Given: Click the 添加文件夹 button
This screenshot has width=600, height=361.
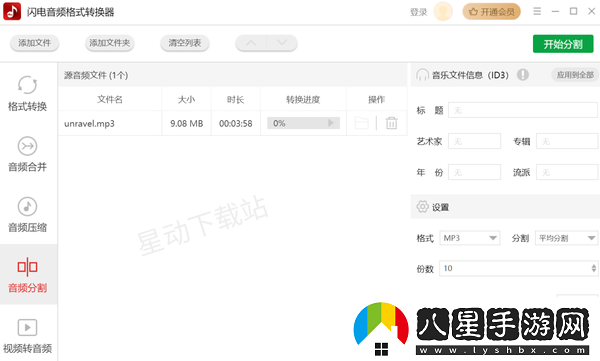Looking at the screenshot, I should pos(110,43).
